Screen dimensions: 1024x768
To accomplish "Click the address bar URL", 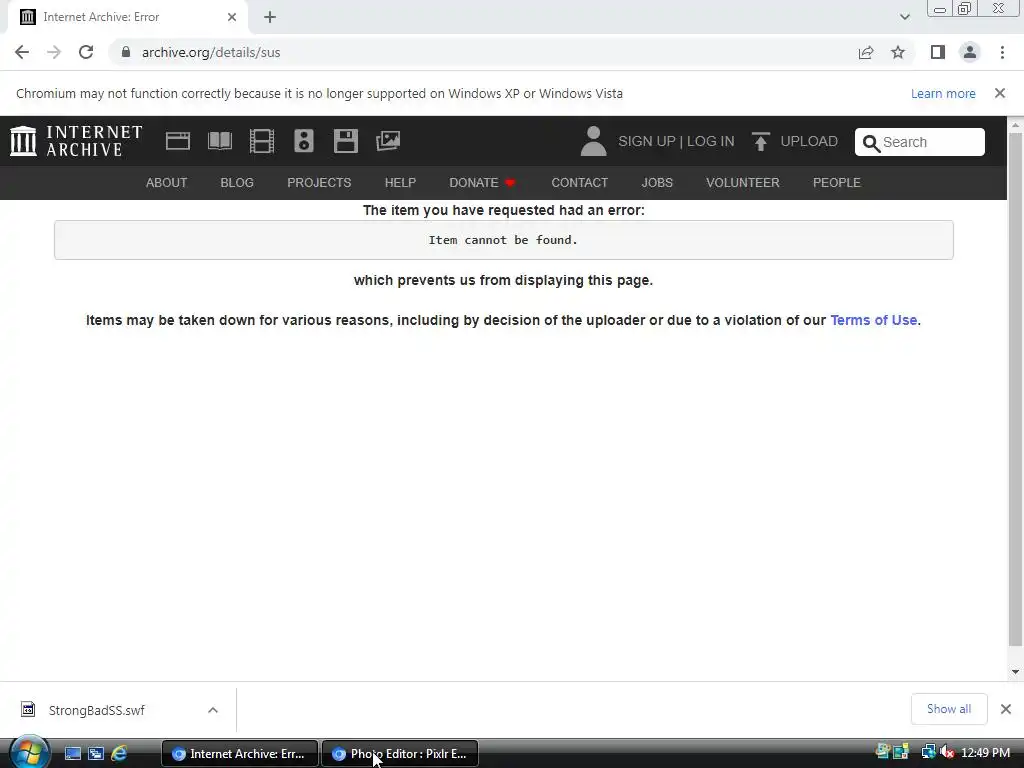I will pyautogui.click(x=211, y=52).
